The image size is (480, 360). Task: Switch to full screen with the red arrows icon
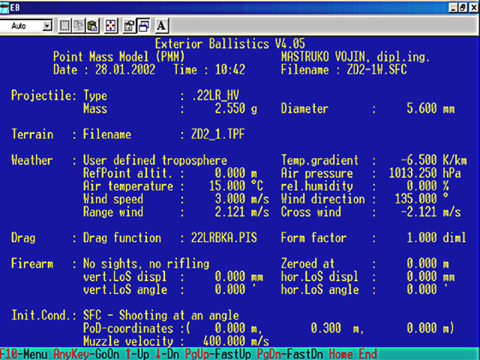coord(111,26)
